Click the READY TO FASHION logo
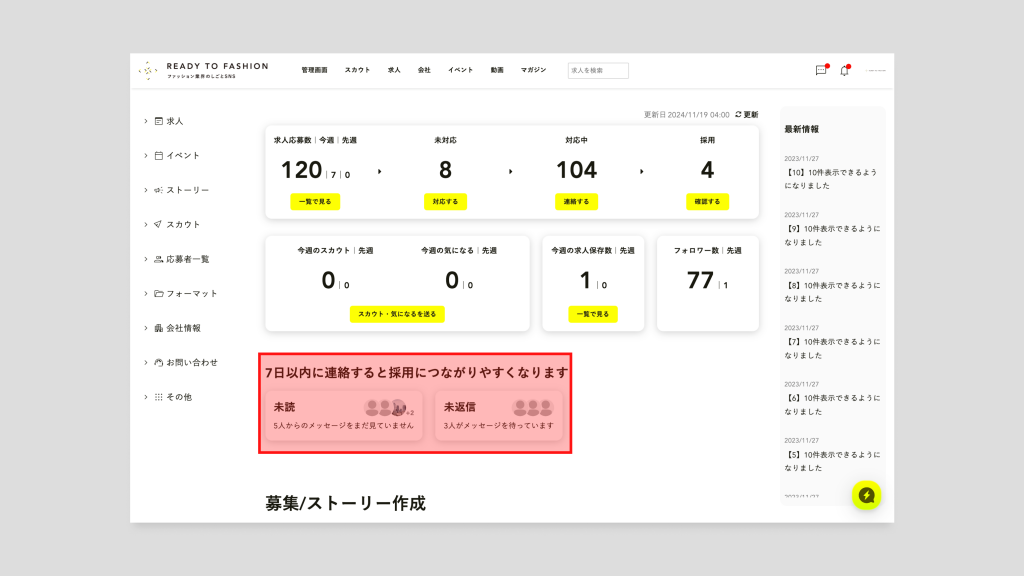 coord(204,70)
